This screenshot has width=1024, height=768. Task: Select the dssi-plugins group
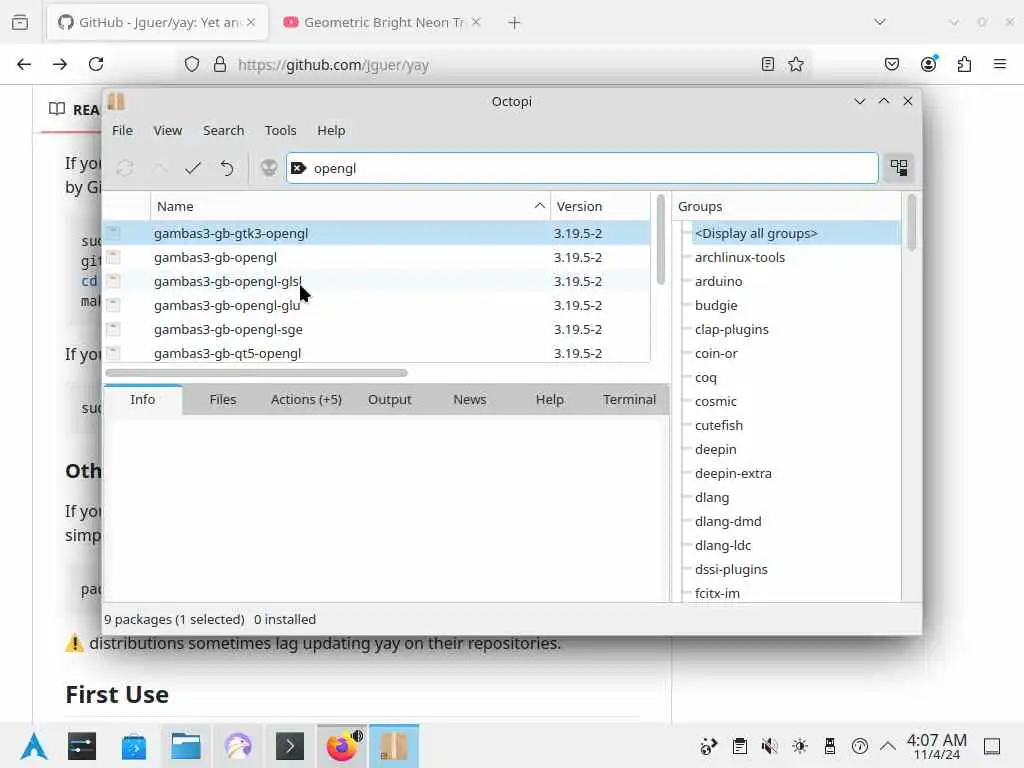pyautogui.click(x=731, y=569)
